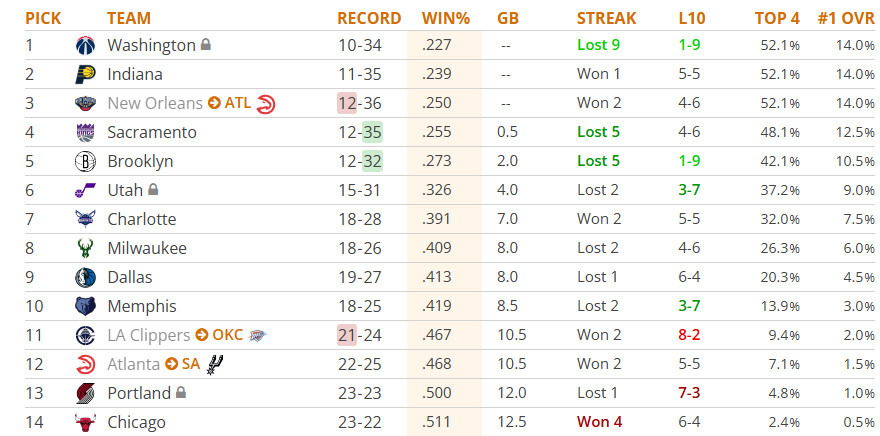Image resolution: width=880 pixels, height=436 pixels.
Task: Click the Milwaukee Bucks logo
Action: point(85,249)
